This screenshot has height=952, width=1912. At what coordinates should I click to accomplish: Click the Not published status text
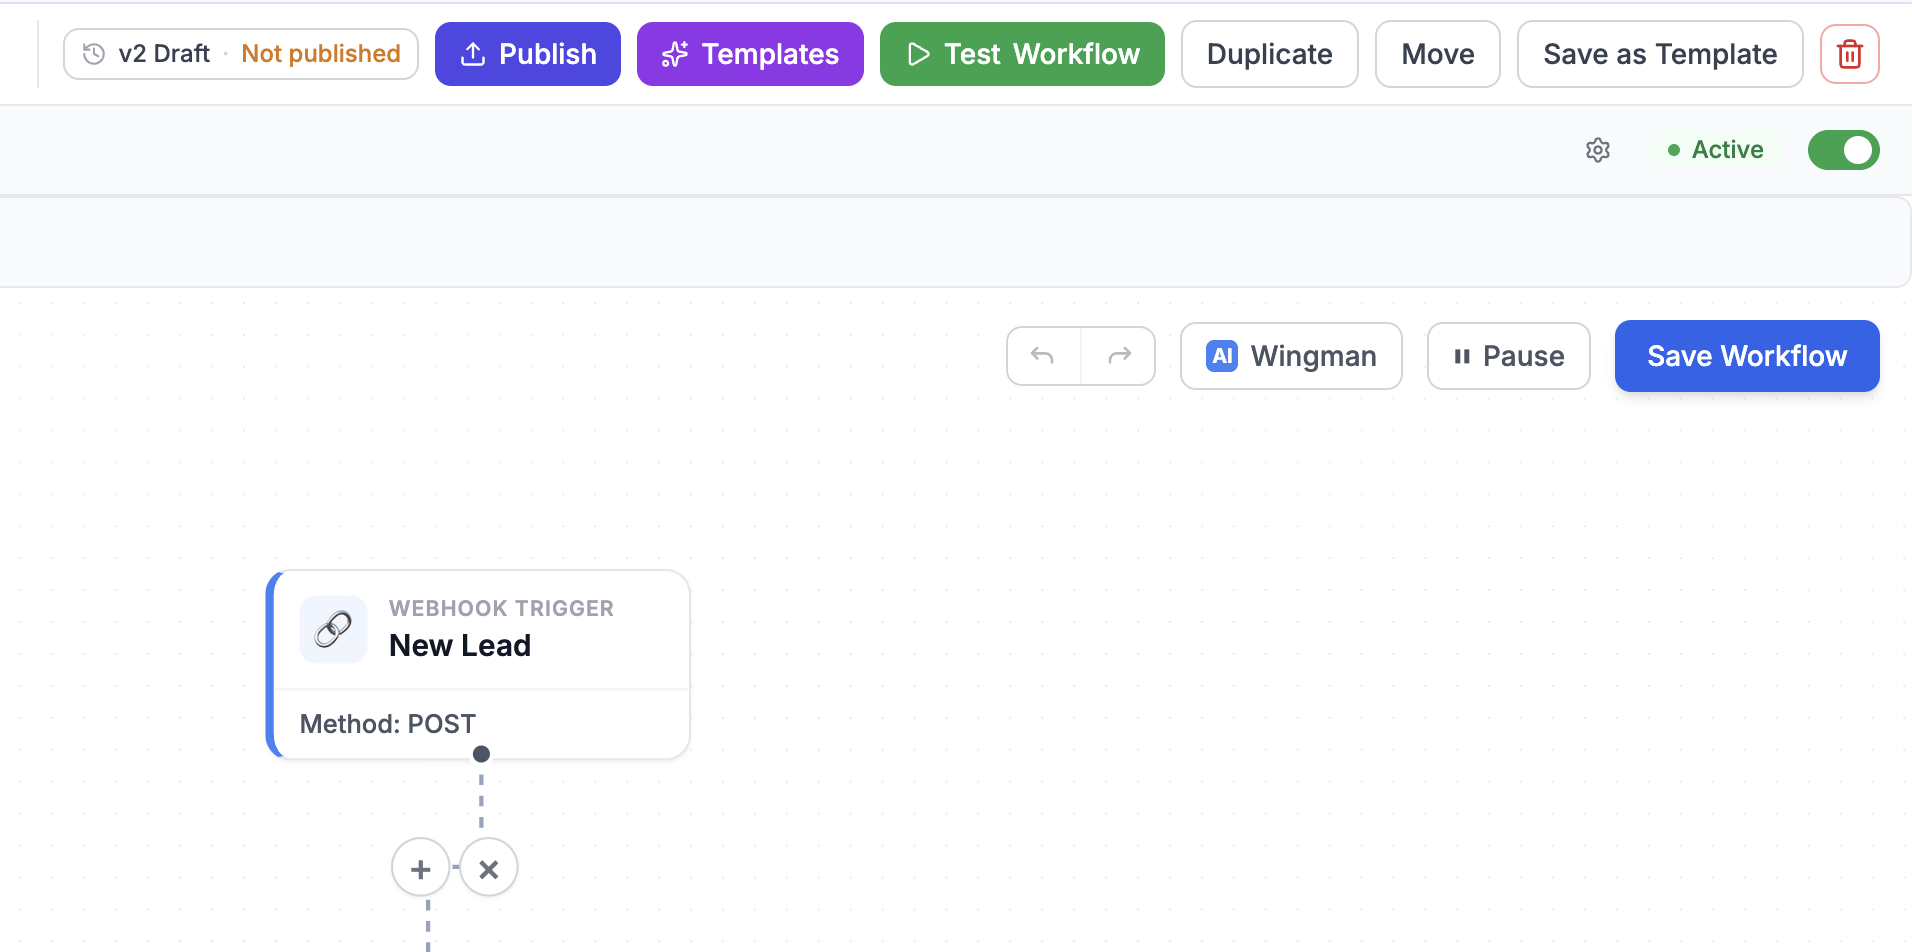click(321, 54)
